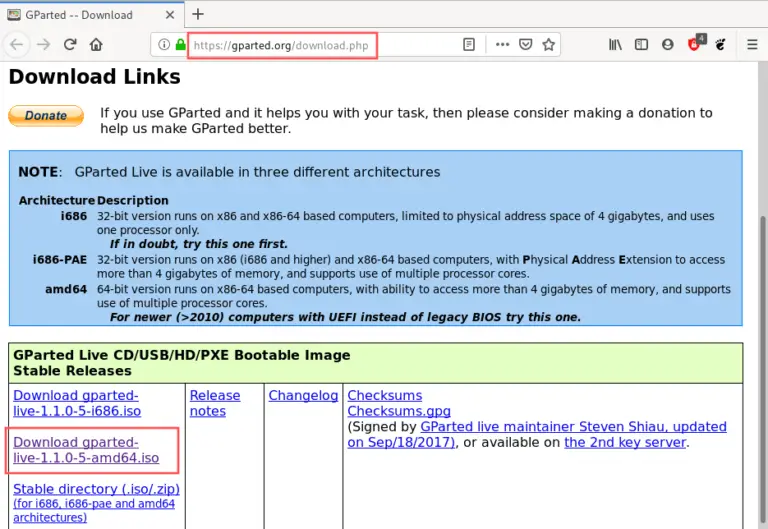Image resolution: width=768 pixels, height=529 pixels.
Task: Click the GNOME foot extension icon
Action: pyautogui.click(x=720, y=45)
